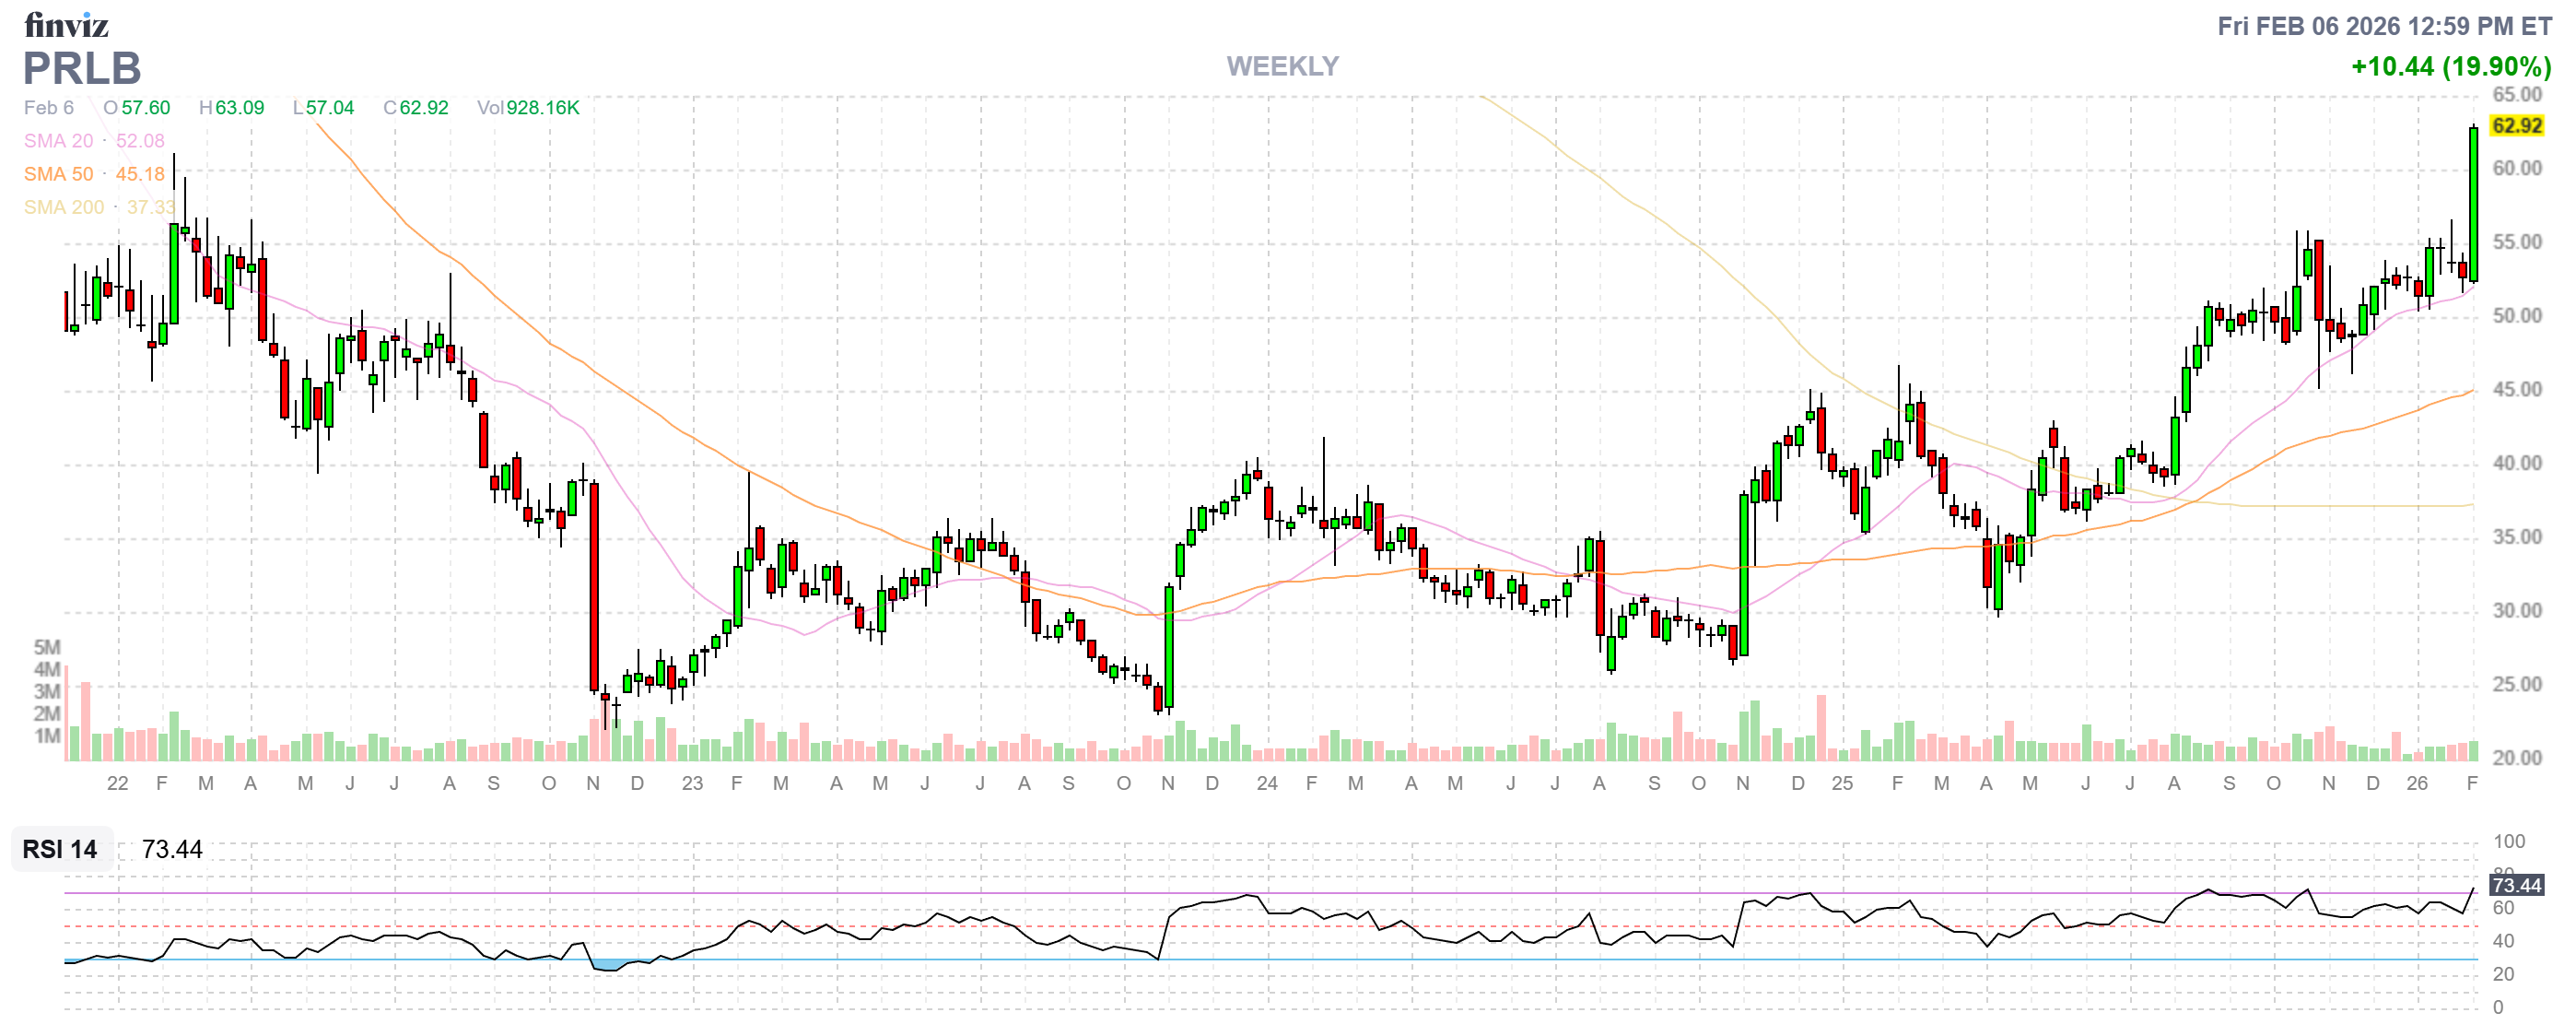Click the Vol 928.16K readout

(x=528, y=108)
